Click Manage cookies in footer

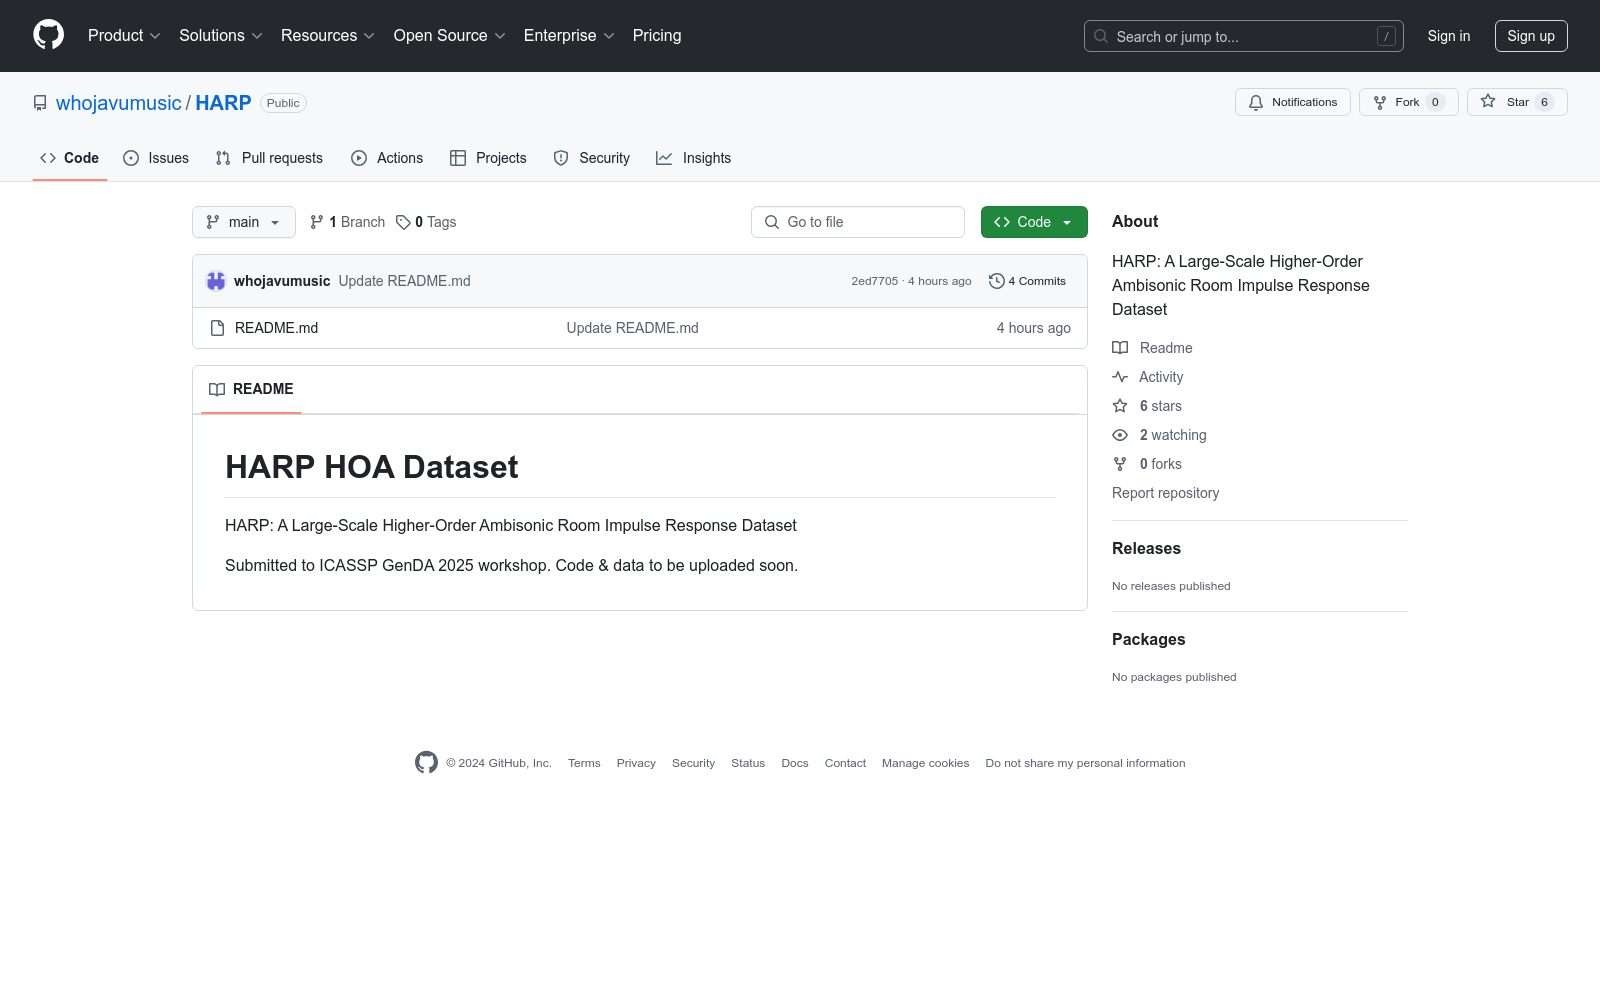[x=926, y=763]
